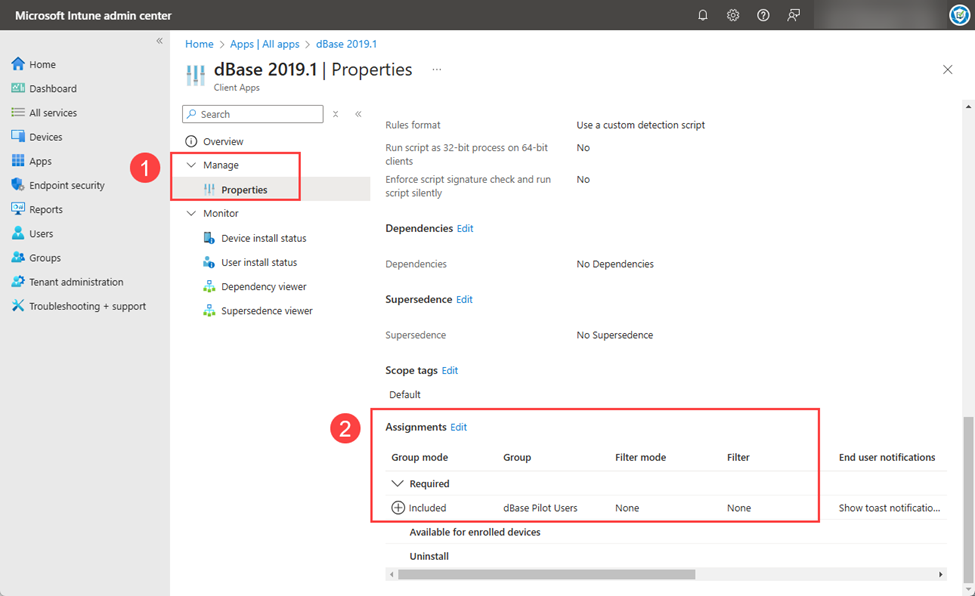Click the Search input field
975x596 pixels.
[x=252, y=114]
